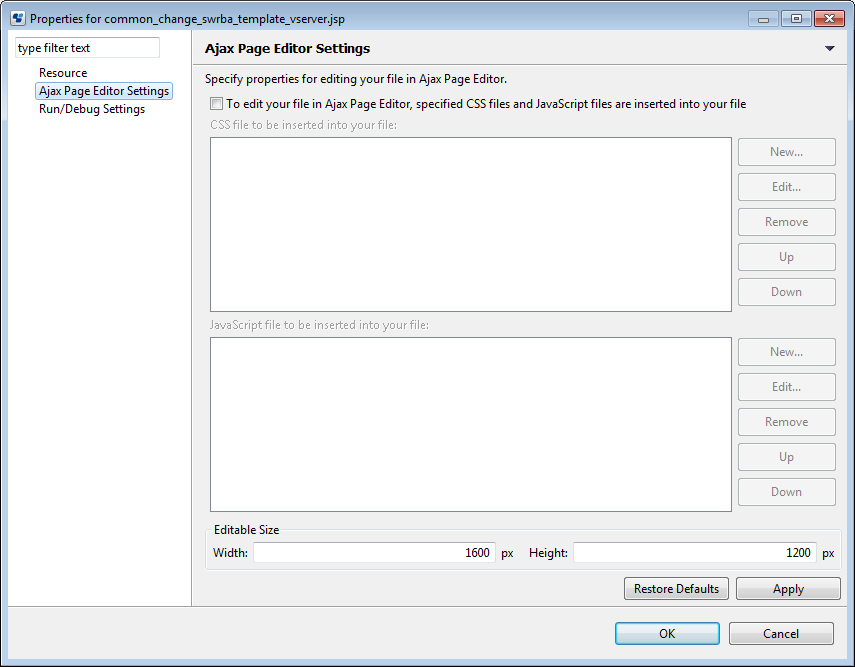The height and width of the screenshot is (667, 855).
Task: Maximize the properties dialog window
Action: pyautogui.click(x=796, y=19)
